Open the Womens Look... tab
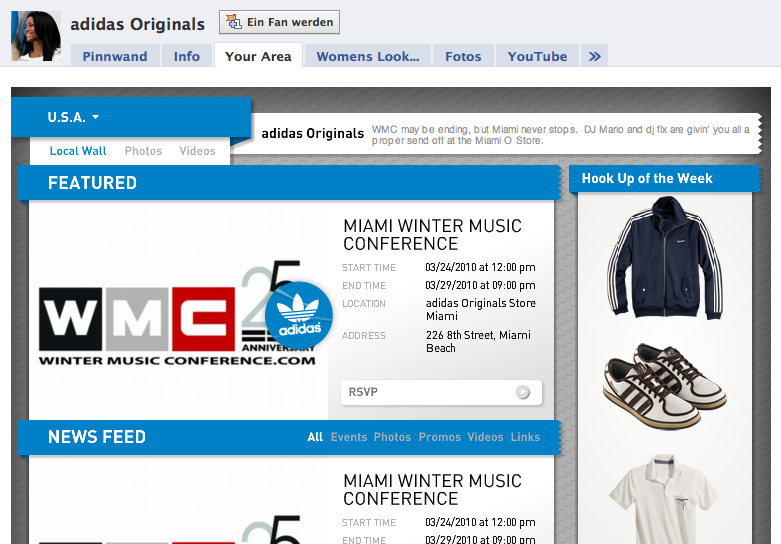The image size is (781, 544). pyautogui.click(x=368, y=56)
